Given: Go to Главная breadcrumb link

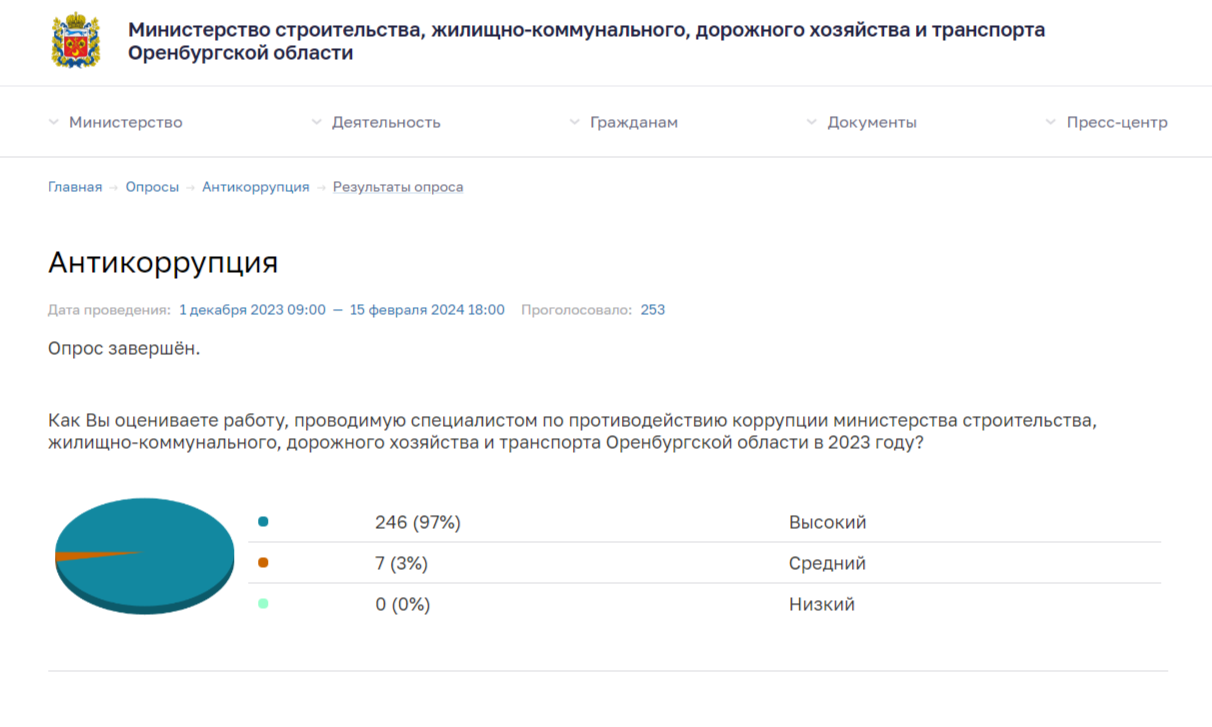Looking at the screenshot, I should [x=75, y=187].
